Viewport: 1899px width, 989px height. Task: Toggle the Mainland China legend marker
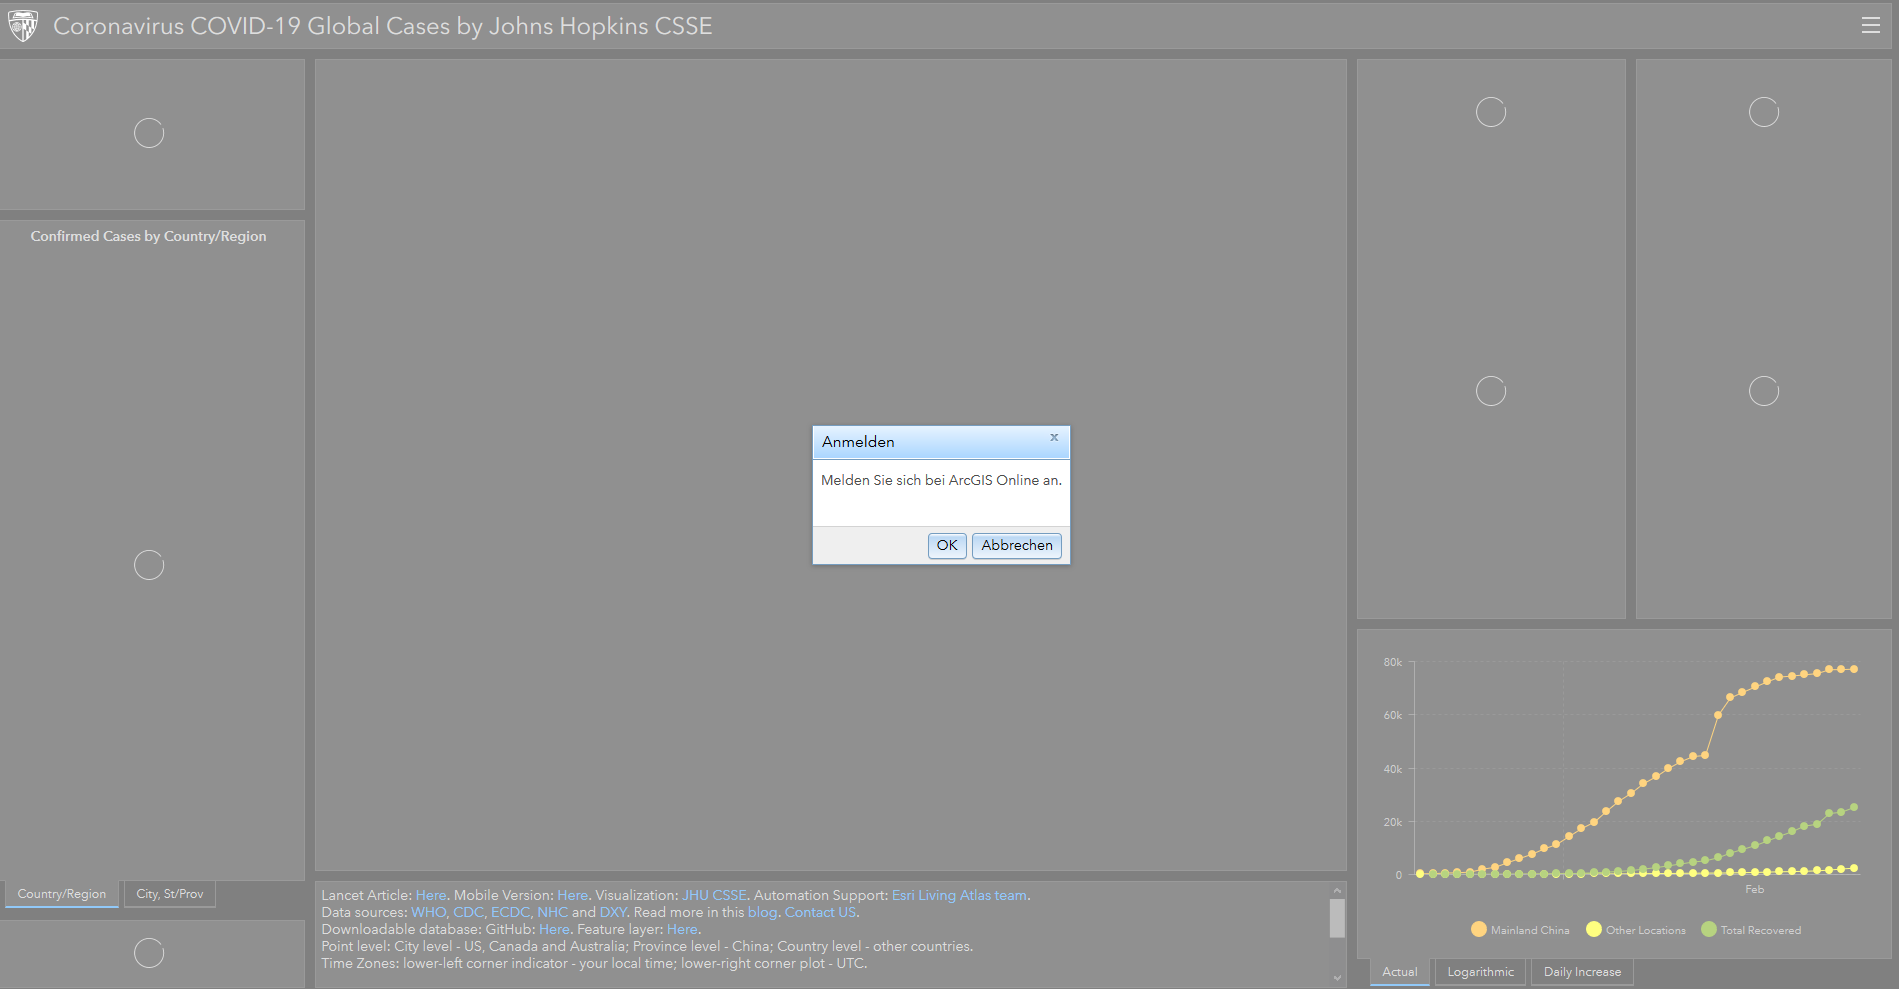click(x=1479, y=929)
